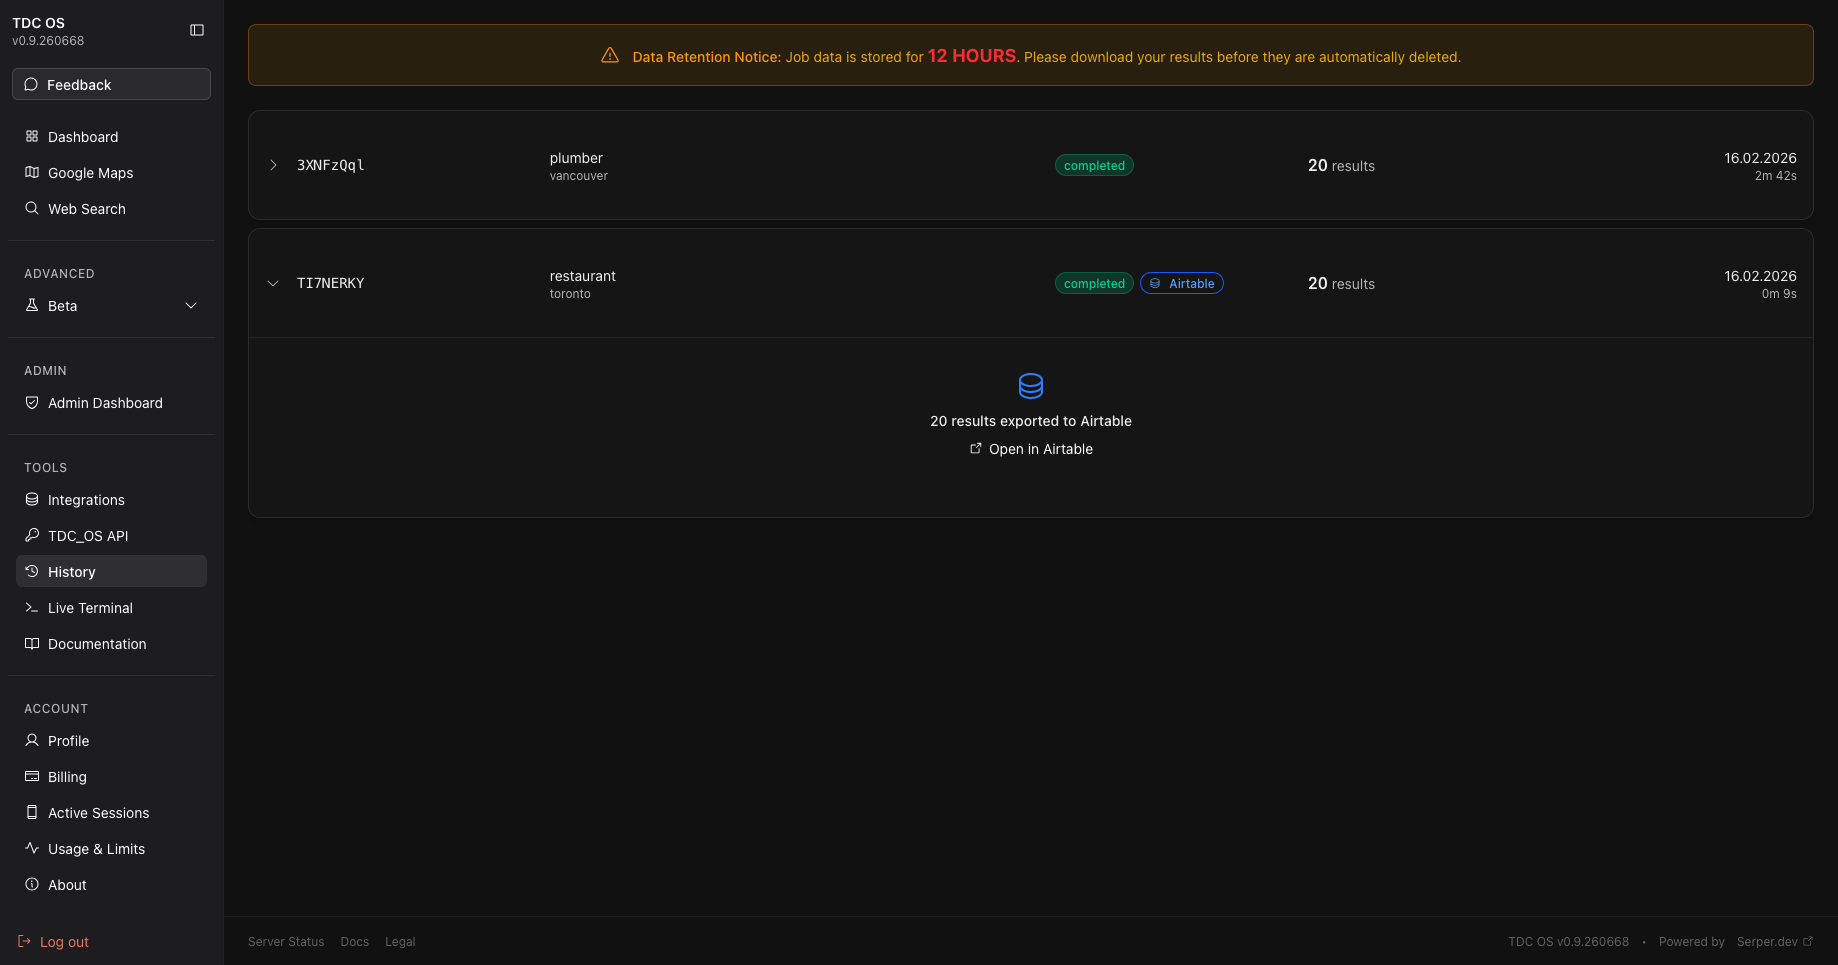This screenshot has width=1838, height=965.
Task: Open the Google Maps tool in sidebar
Action: point(90,172)
